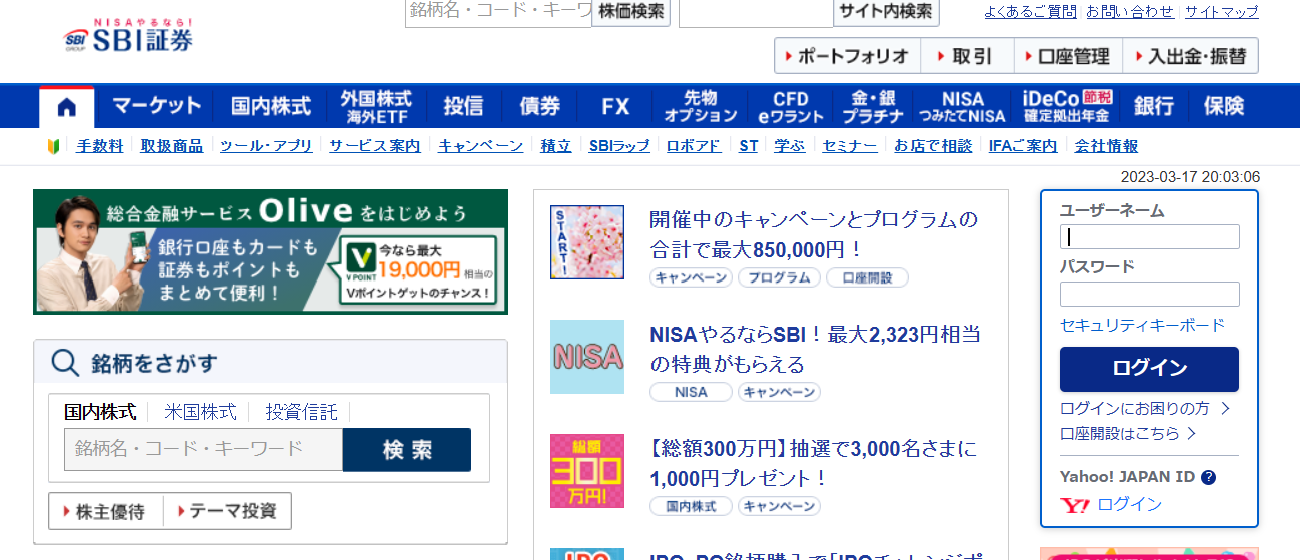Open the 総額300万円 thumbnail image
This screenshot has width=1300, height=560.
(x=587, y=471)
